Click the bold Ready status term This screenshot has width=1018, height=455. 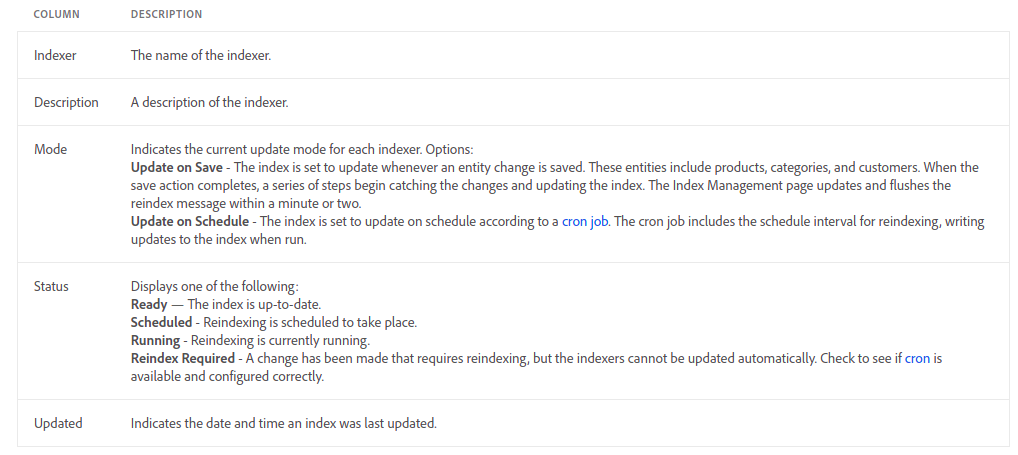click(x=149, y=304)
